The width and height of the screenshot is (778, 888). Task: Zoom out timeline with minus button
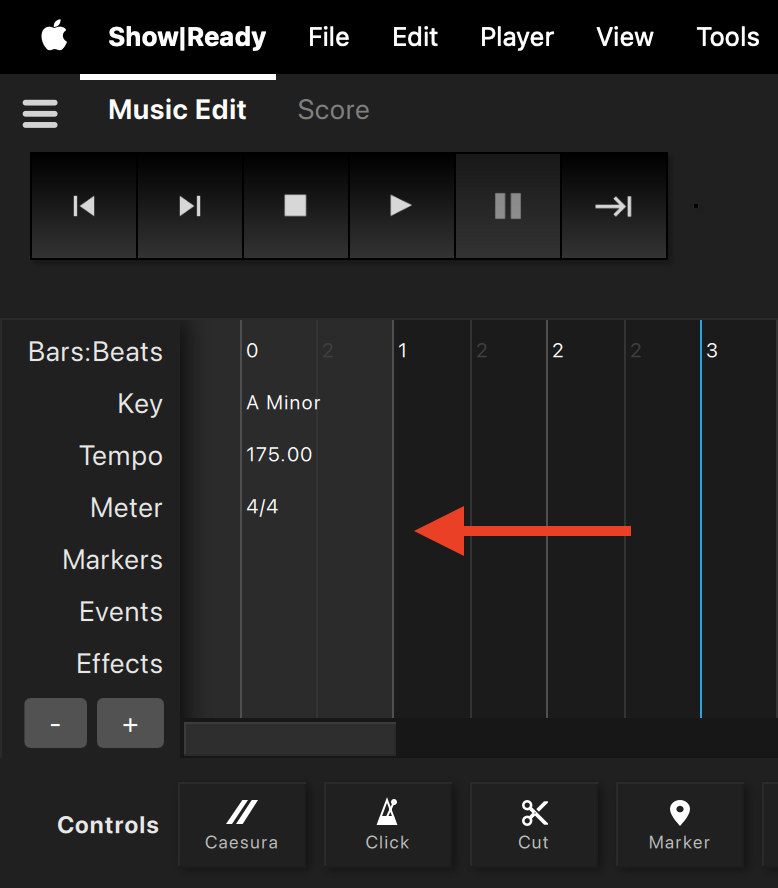coord(55,724)
